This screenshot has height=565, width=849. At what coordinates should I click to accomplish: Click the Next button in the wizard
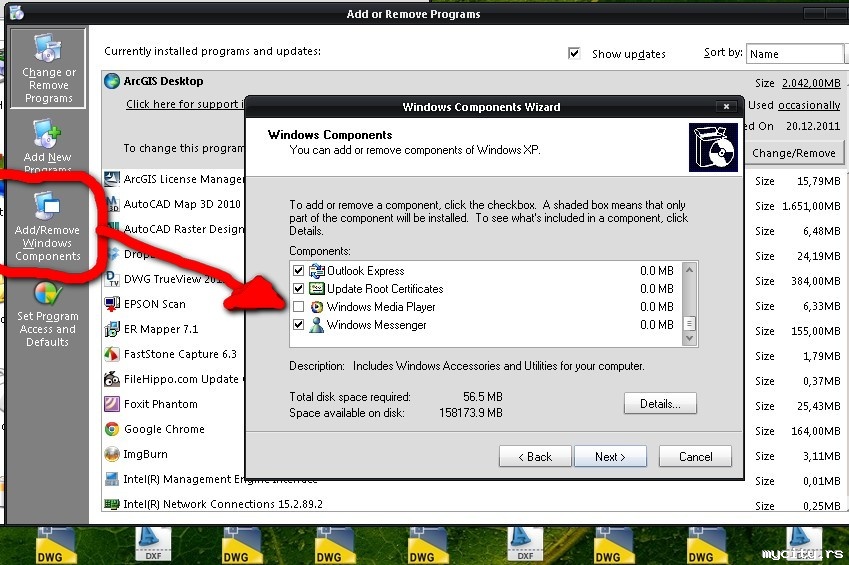(610, 457)
